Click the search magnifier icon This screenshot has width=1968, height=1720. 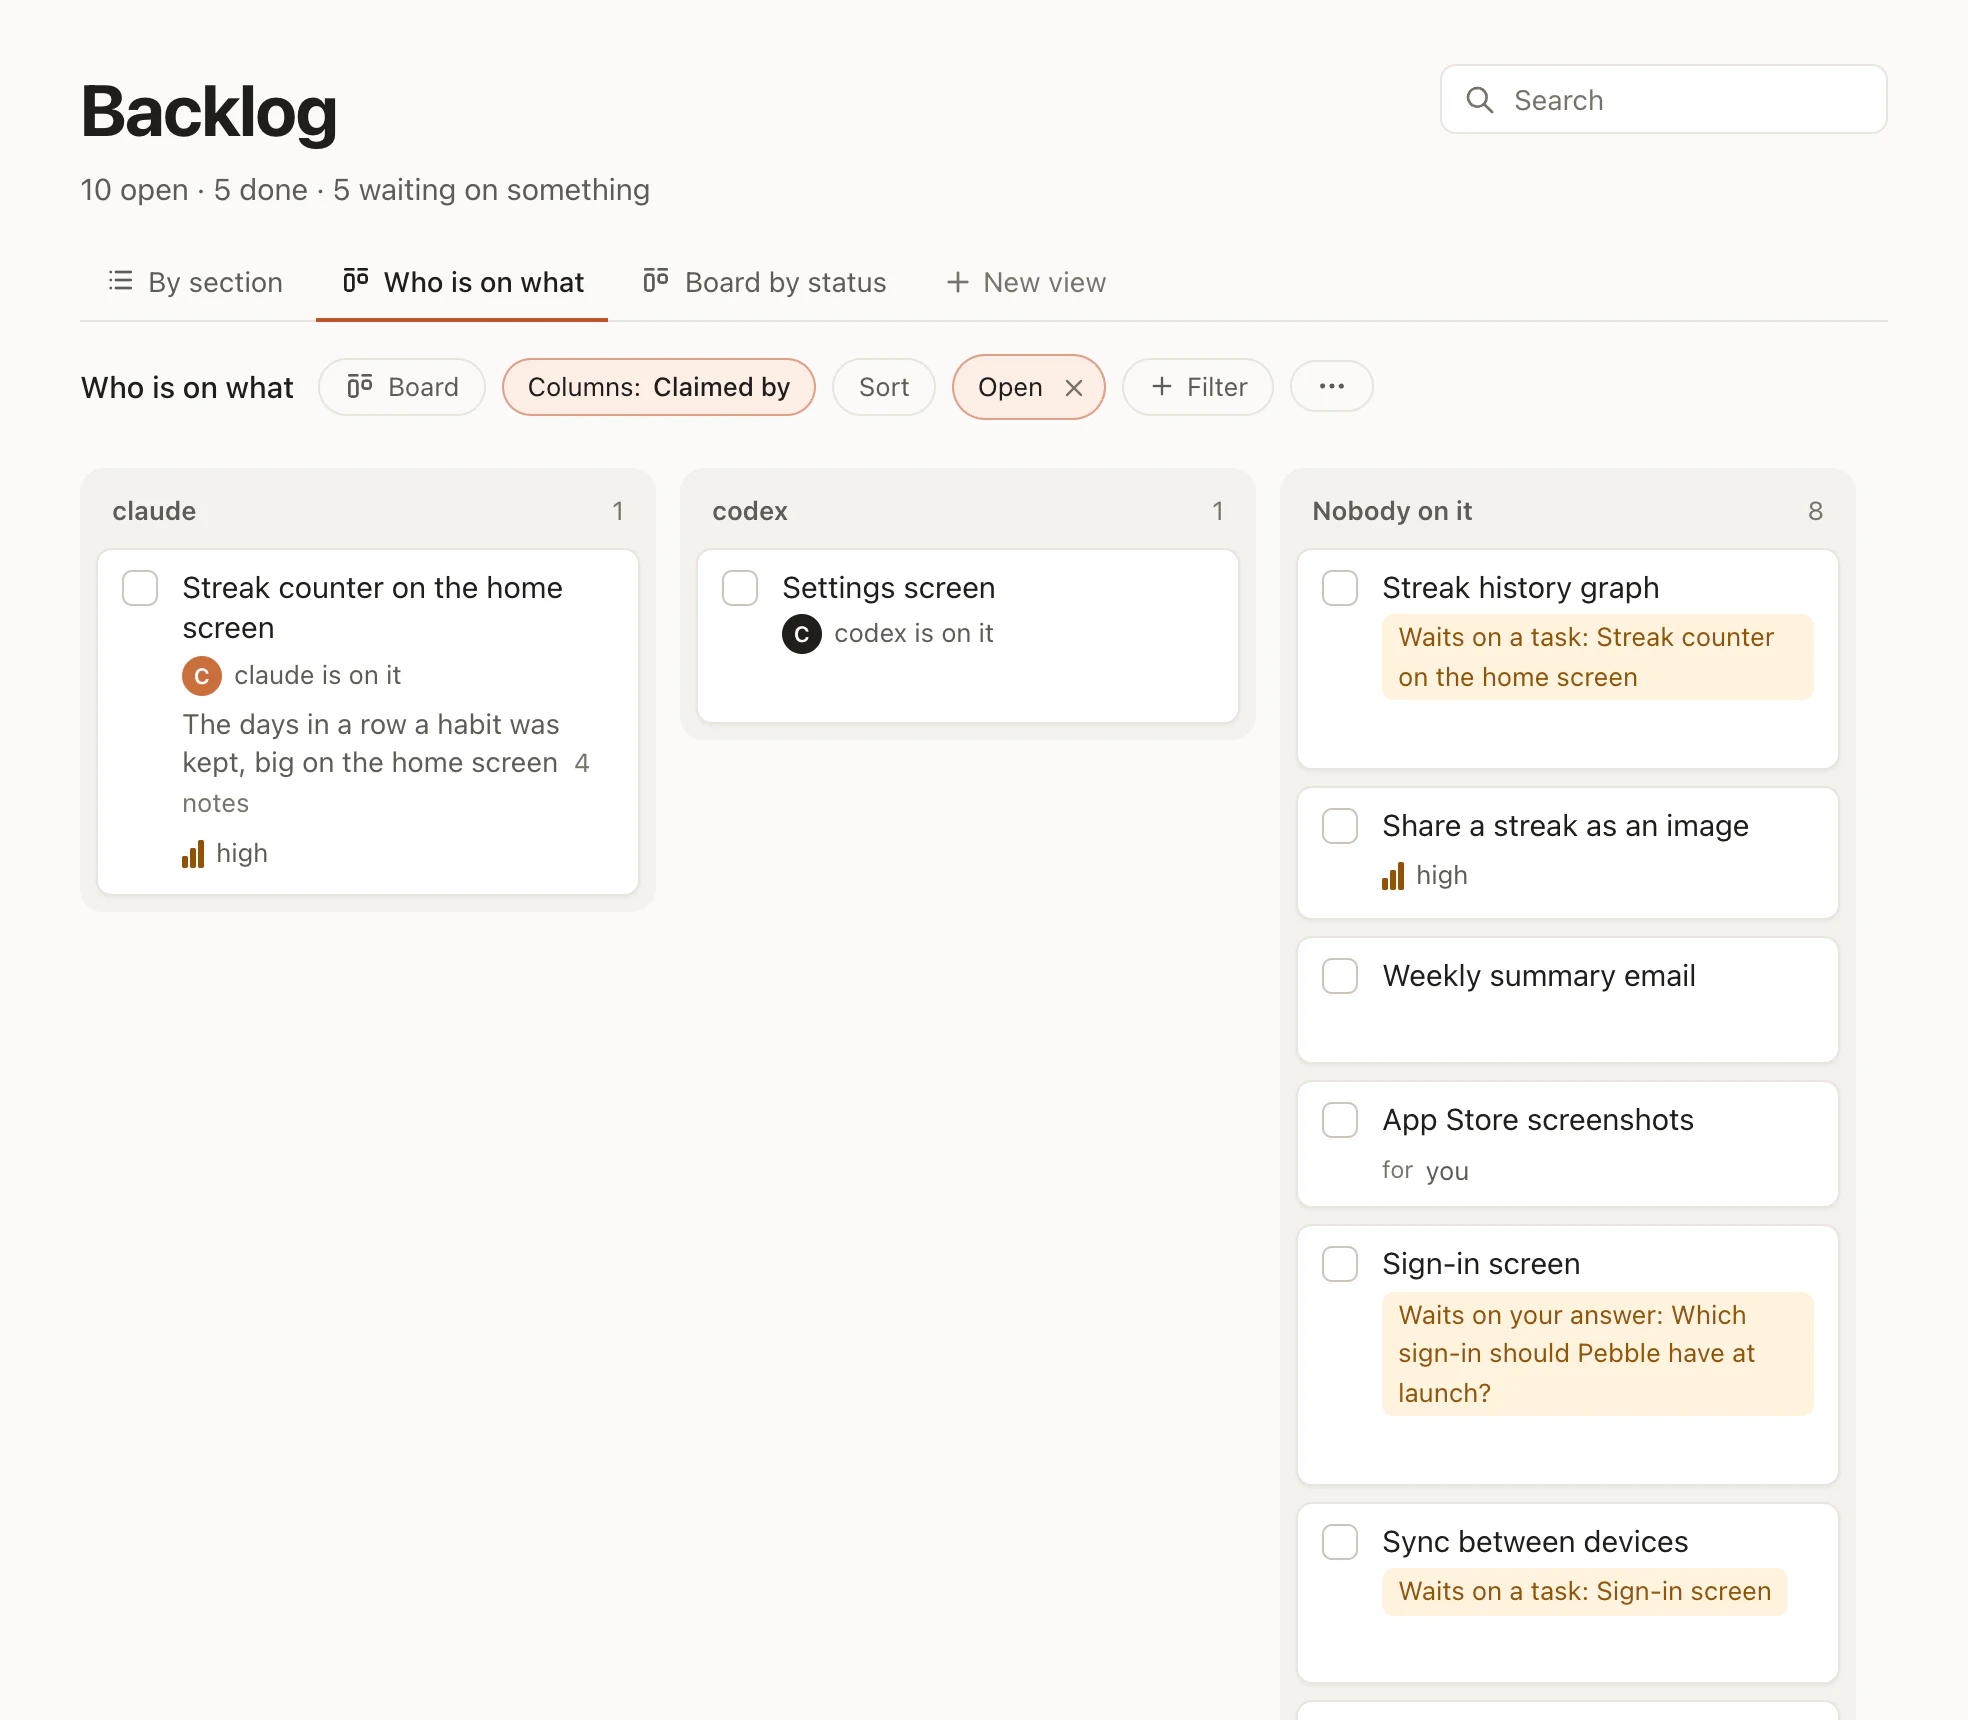pyautogui.click(x=1479, y=100)
